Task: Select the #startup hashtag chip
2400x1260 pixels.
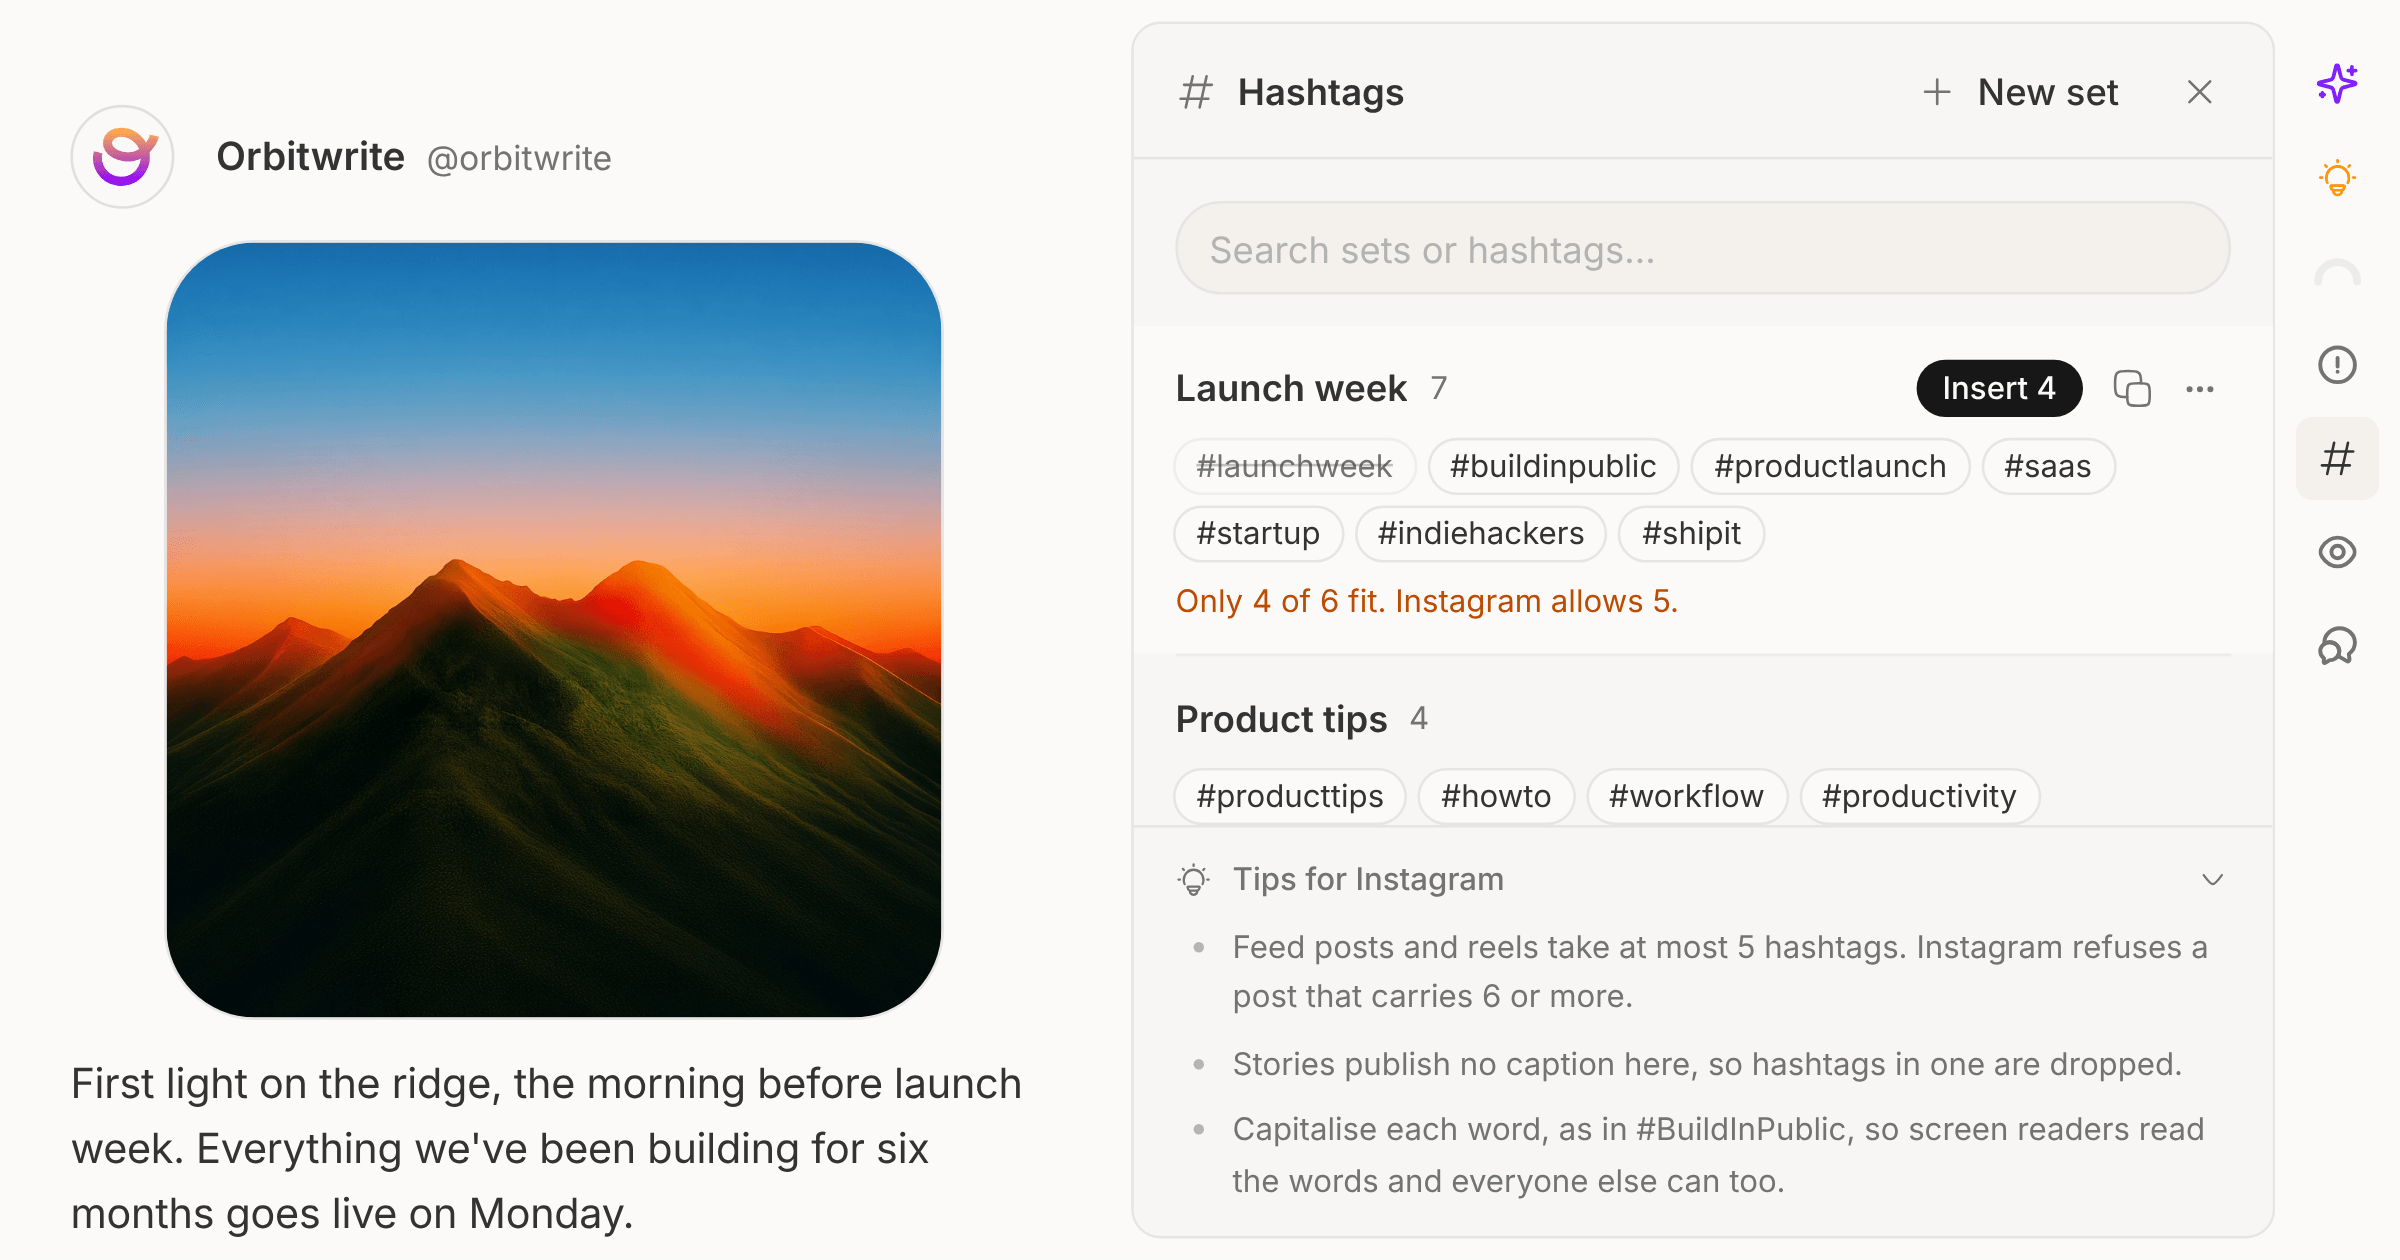Action: 1258,533
